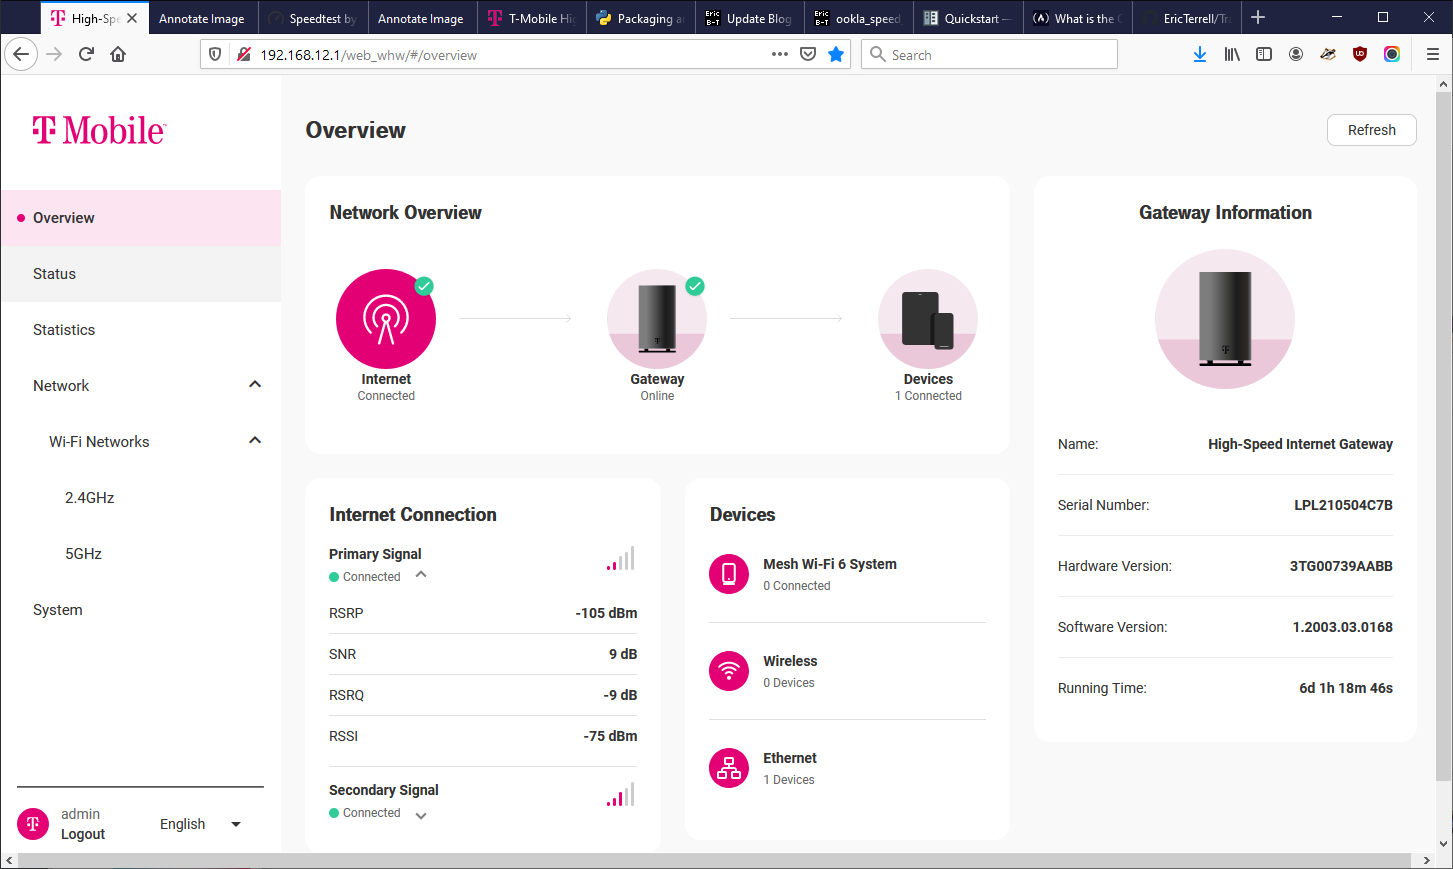
Task: Click the Internet antenna icon
Action: (x=386, y=319)
